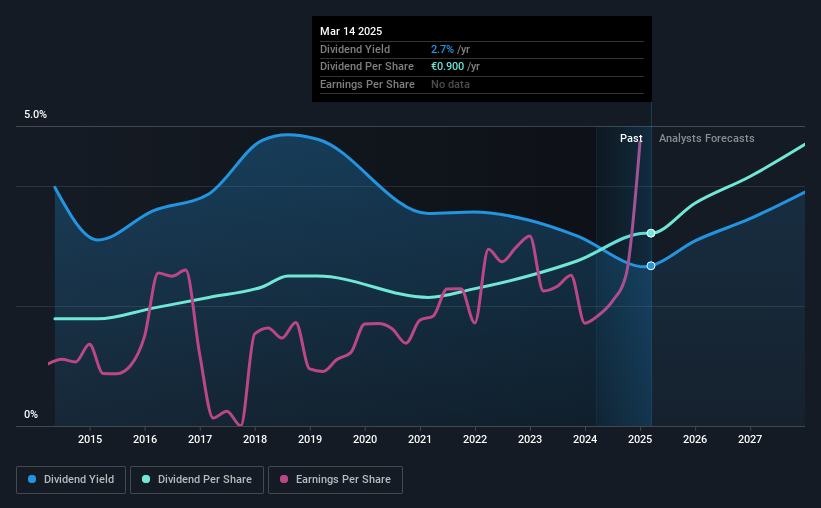Screen dimensions: 821x508
Task: Click the 2021 x-axis label
Action: (420, 439)
